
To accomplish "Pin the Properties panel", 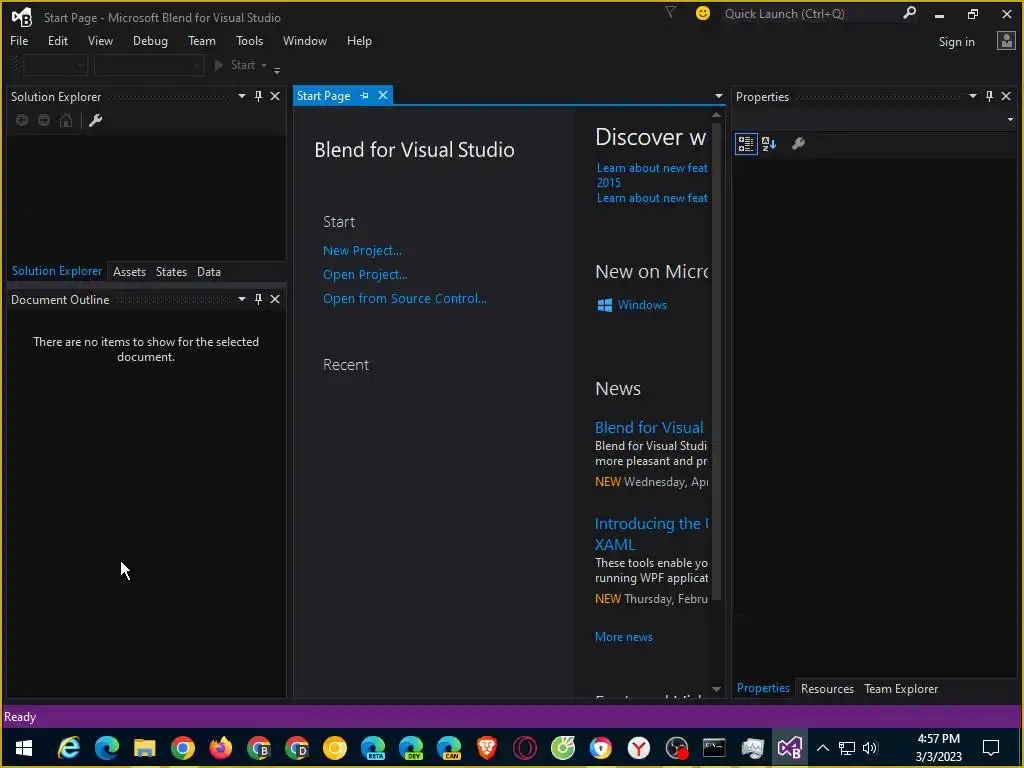I will tap(989, 96).
